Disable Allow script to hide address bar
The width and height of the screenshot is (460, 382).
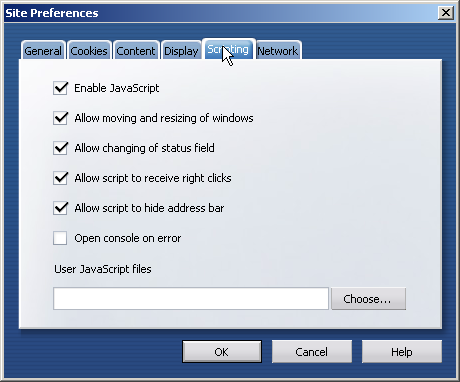pyautogui.click(x=60, y=208)
